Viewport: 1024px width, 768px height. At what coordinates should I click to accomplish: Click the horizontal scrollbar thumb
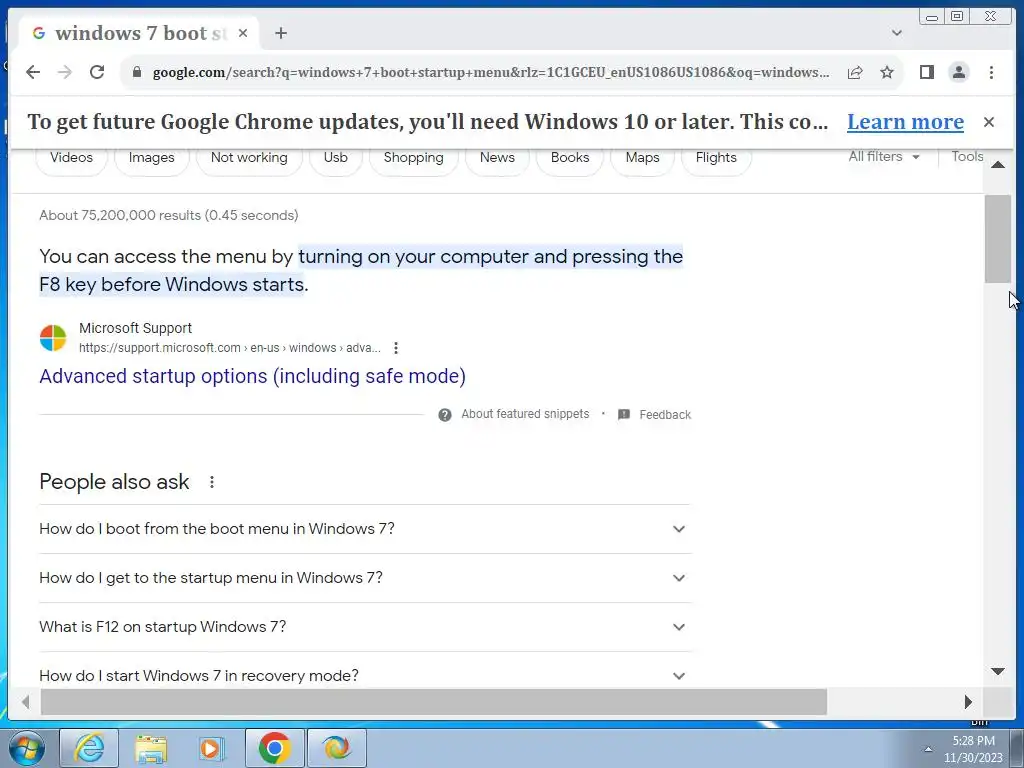434,702
